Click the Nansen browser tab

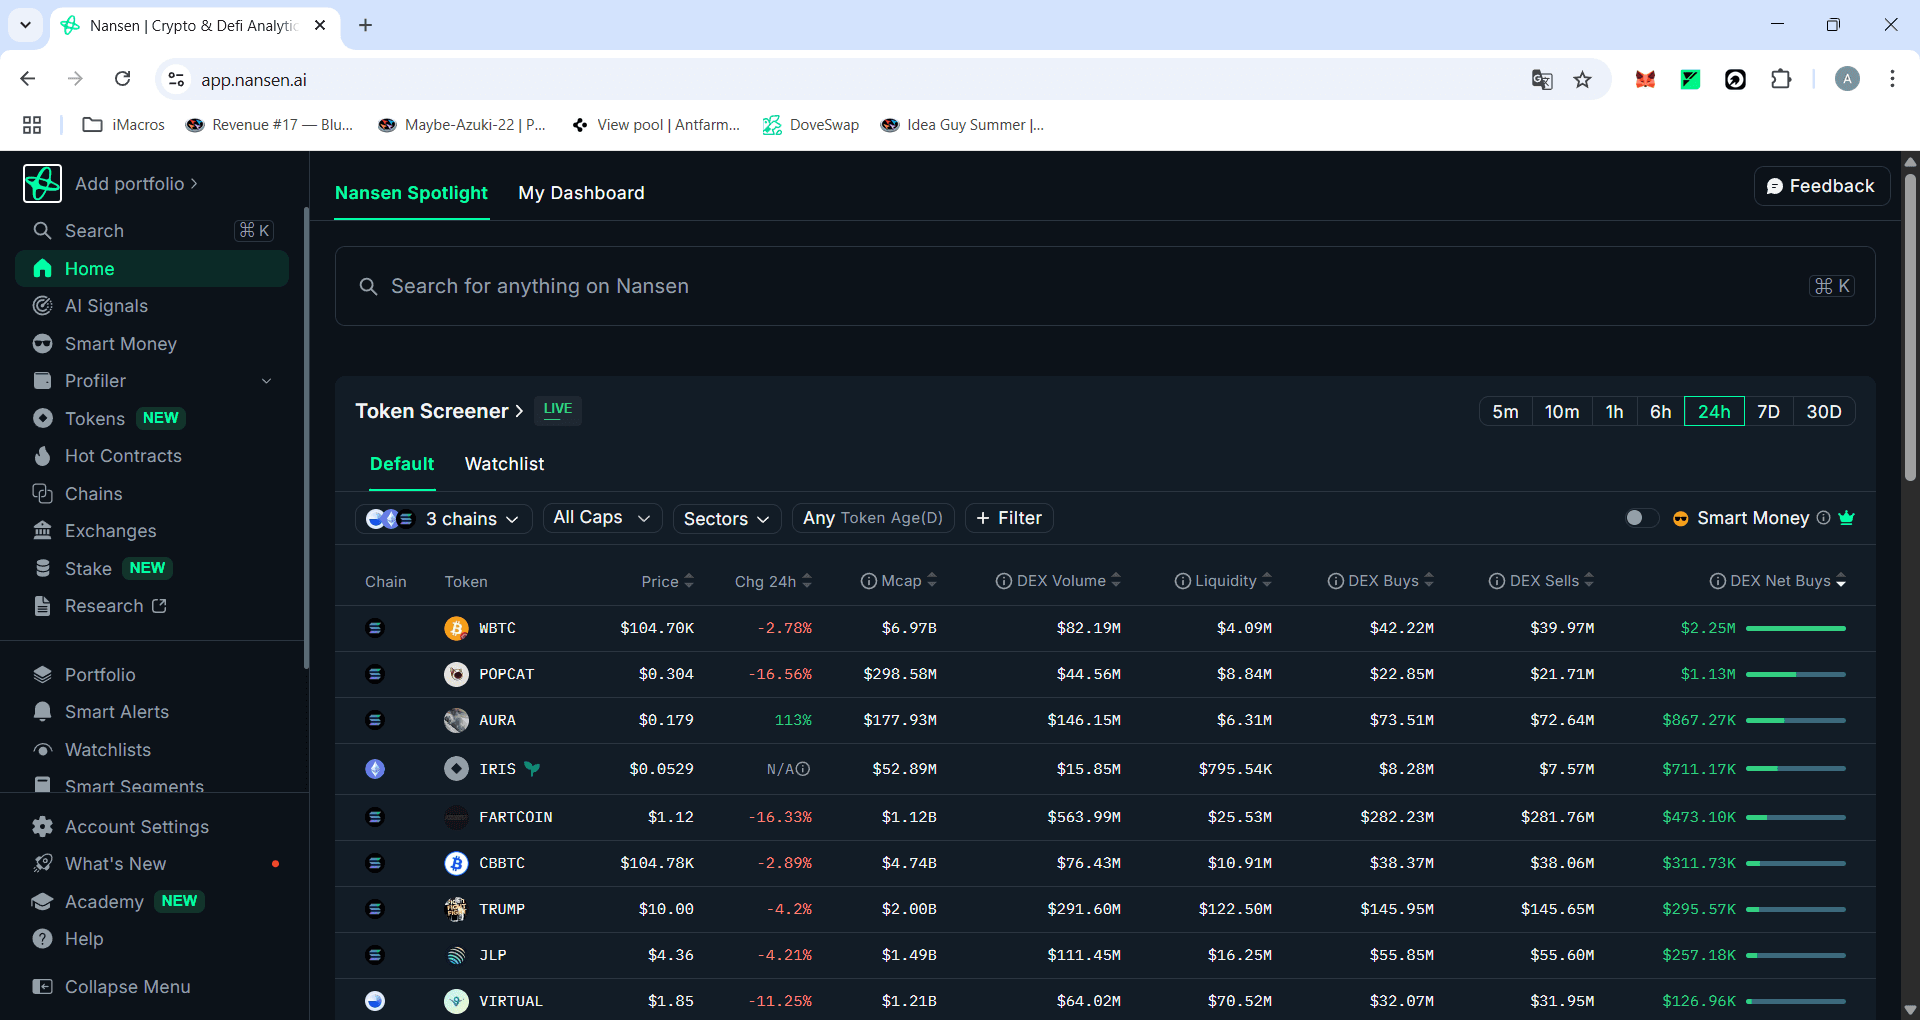pyautogui.click(x=195, y=26)
